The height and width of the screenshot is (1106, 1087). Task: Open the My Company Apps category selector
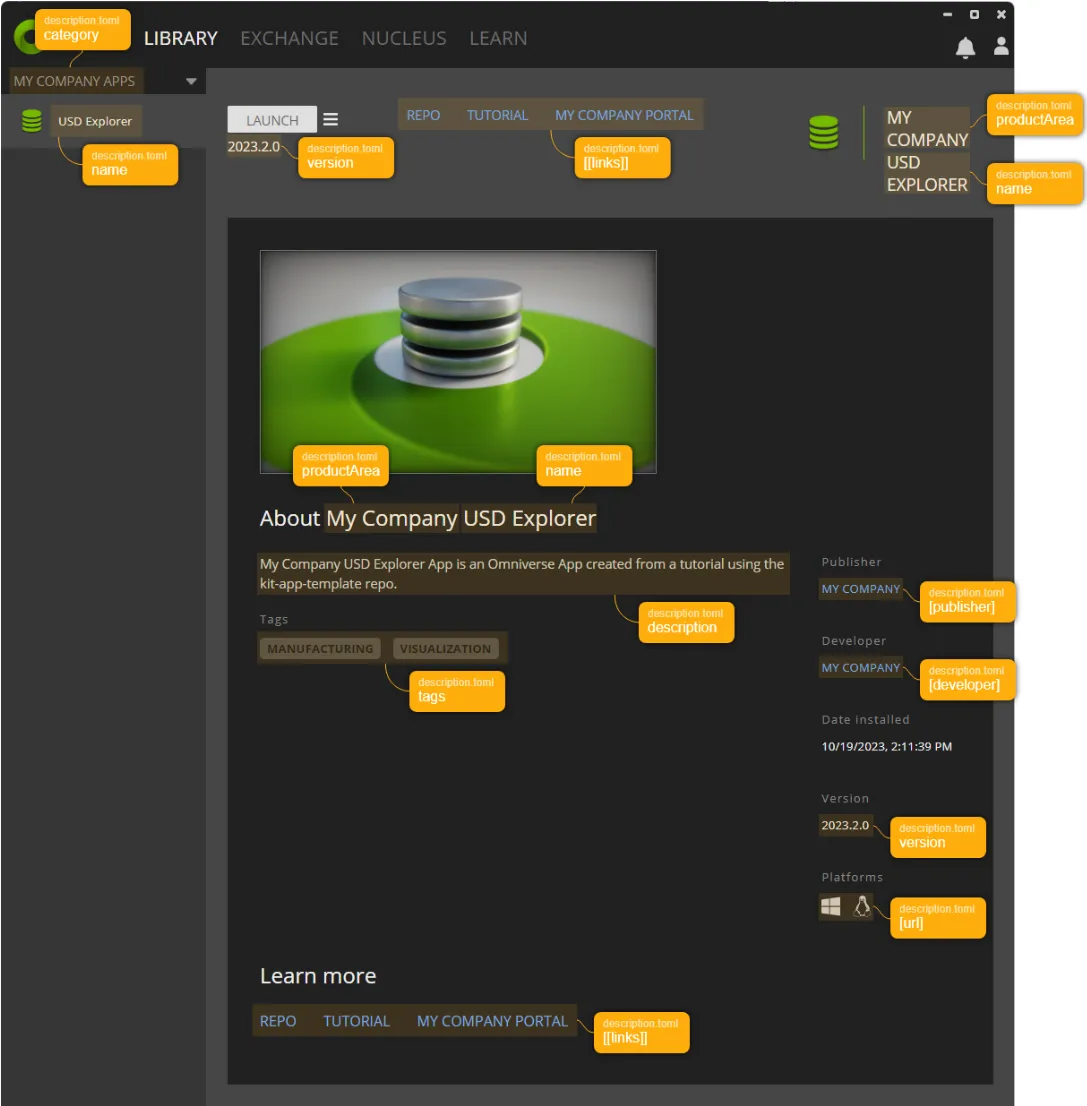pyautogui.click(x=103, y=81)
